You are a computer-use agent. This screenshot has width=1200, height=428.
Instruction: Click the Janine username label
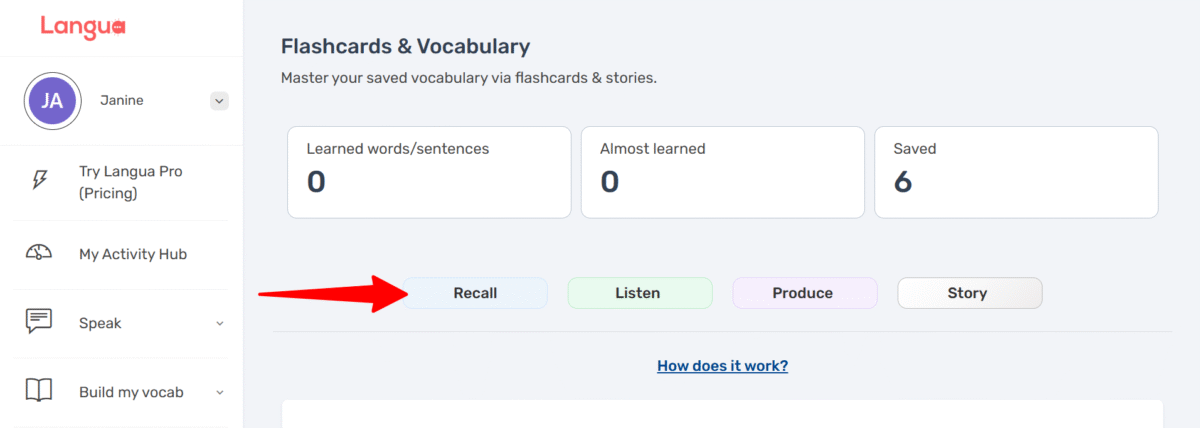[122, 100]
